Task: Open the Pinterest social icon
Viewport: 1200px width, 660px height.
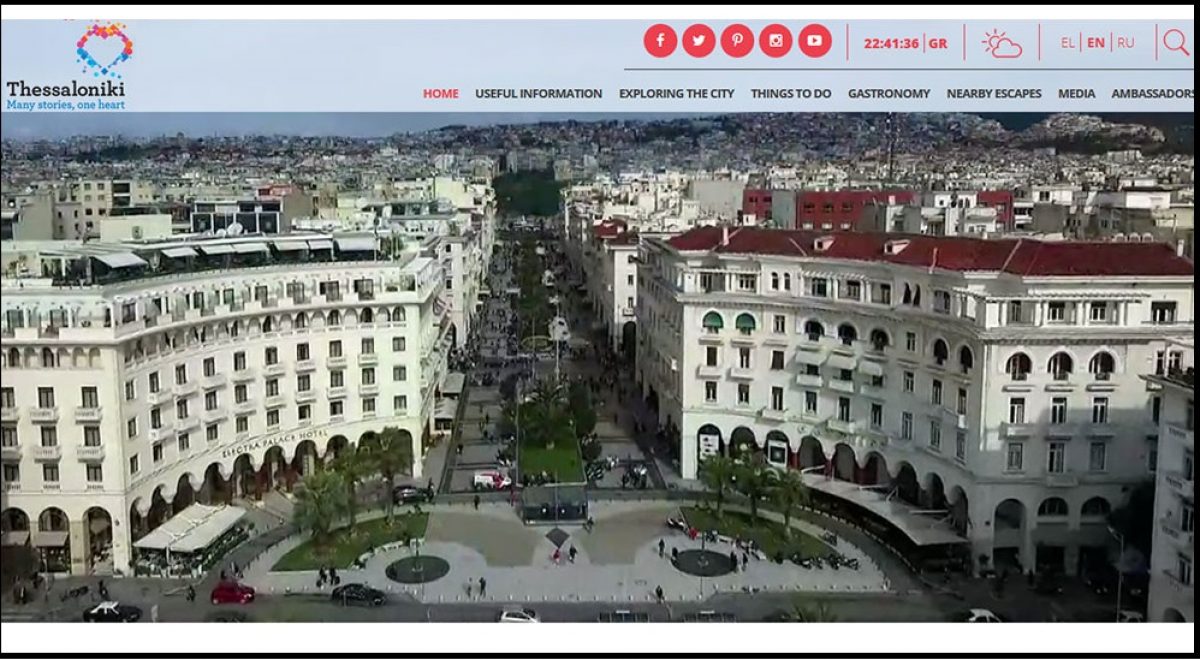Action: click(x=737, y=41)
